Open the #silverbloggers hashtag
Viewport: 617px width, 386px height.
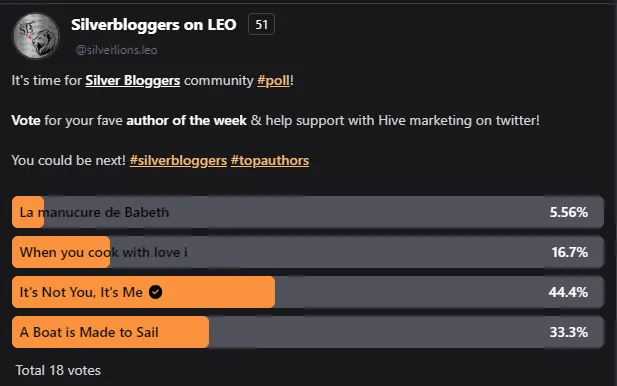click(178, 161)
